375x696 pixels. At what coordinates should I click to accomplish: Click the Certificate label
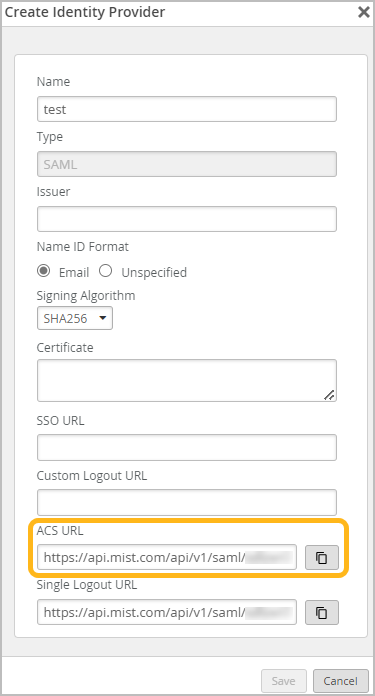point(65,347)
